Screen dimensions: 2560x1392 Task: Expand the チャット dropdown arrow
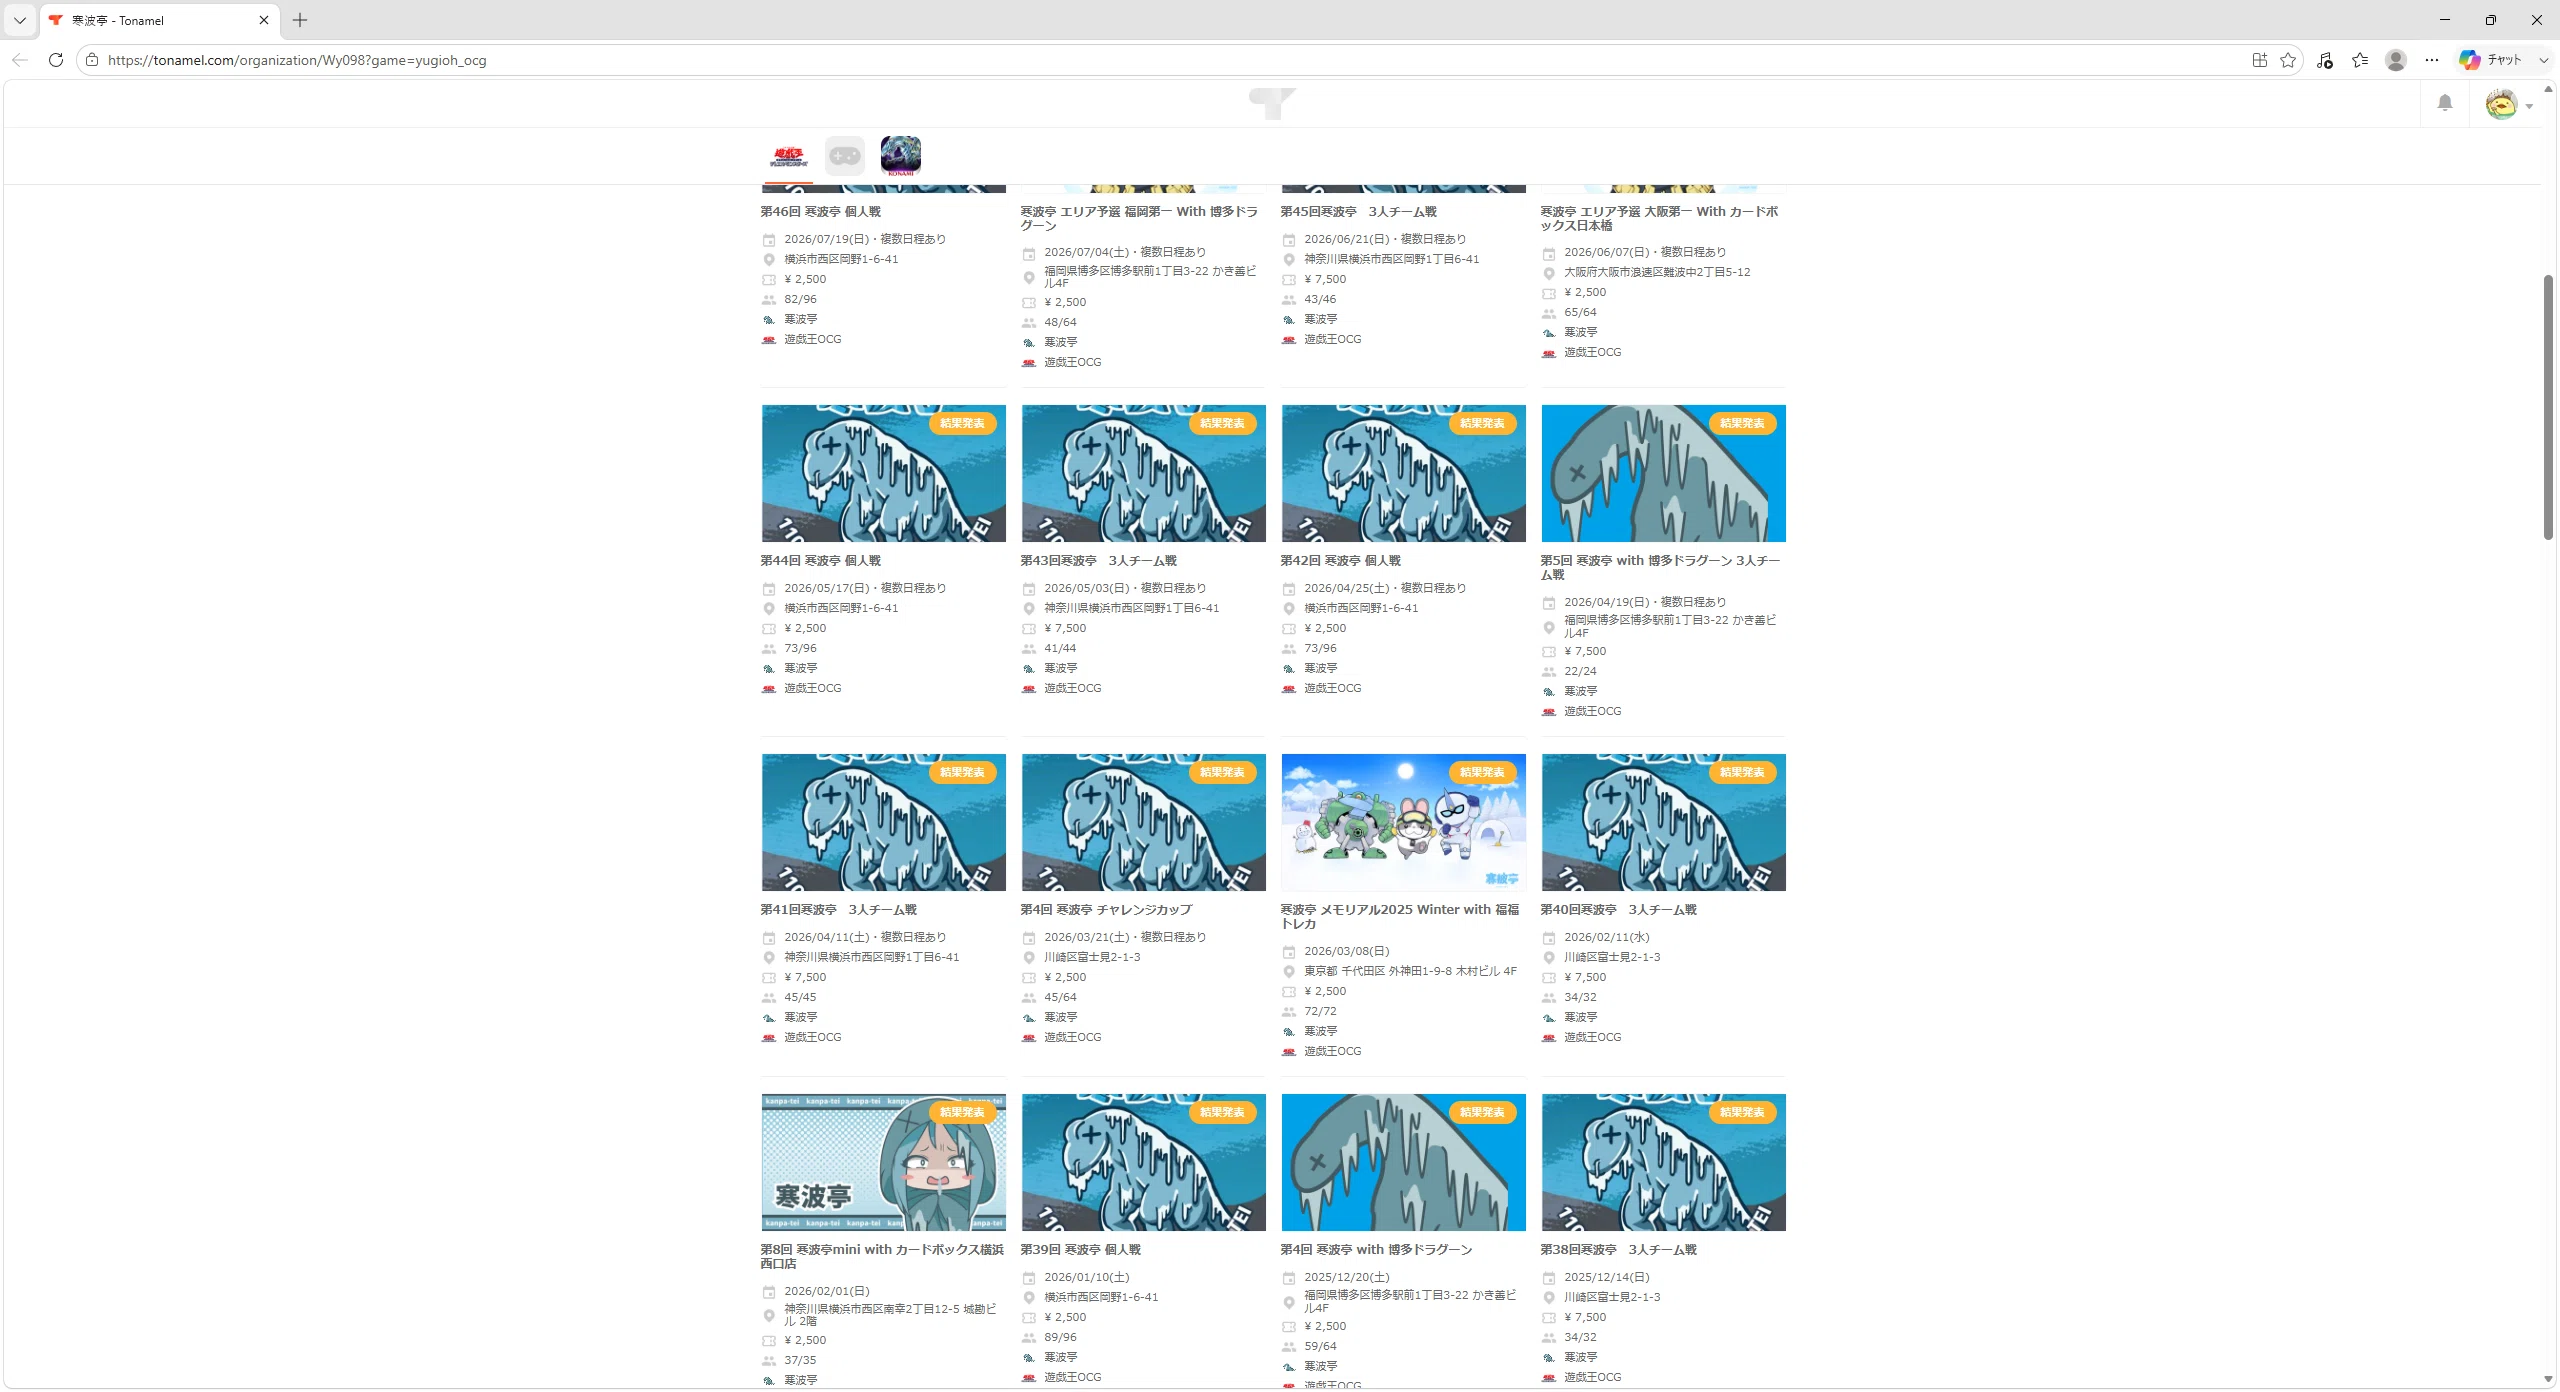[2544, 60]
